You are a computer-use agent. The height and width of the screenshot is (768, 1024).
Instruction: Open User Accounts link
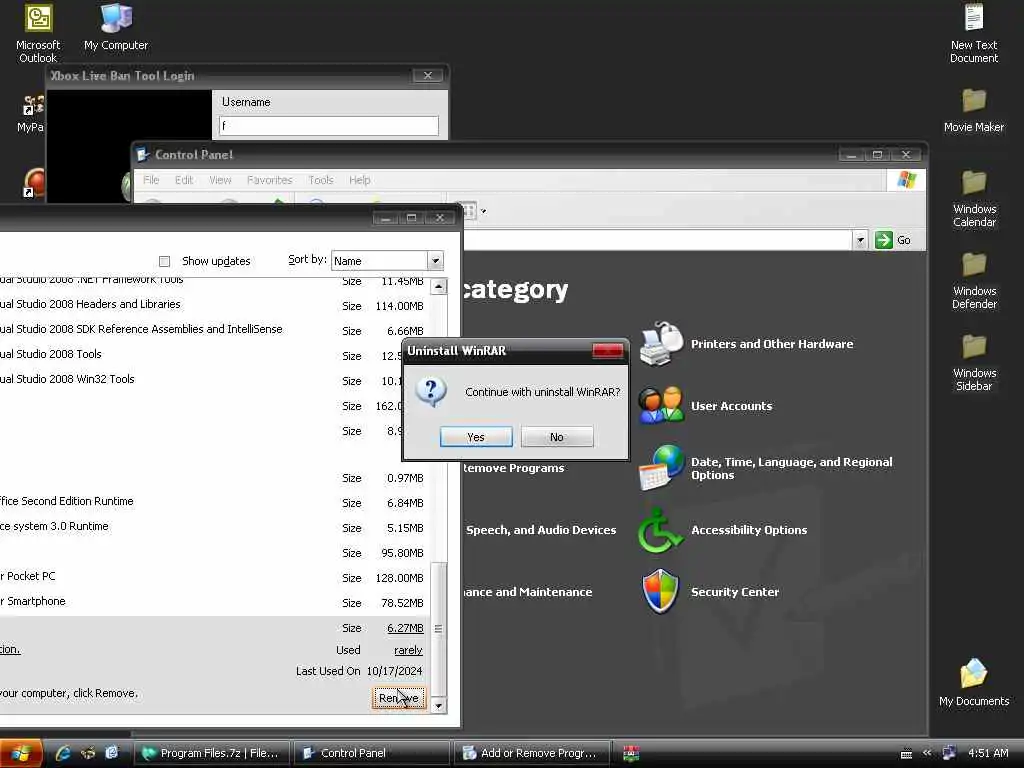(731, 406)
